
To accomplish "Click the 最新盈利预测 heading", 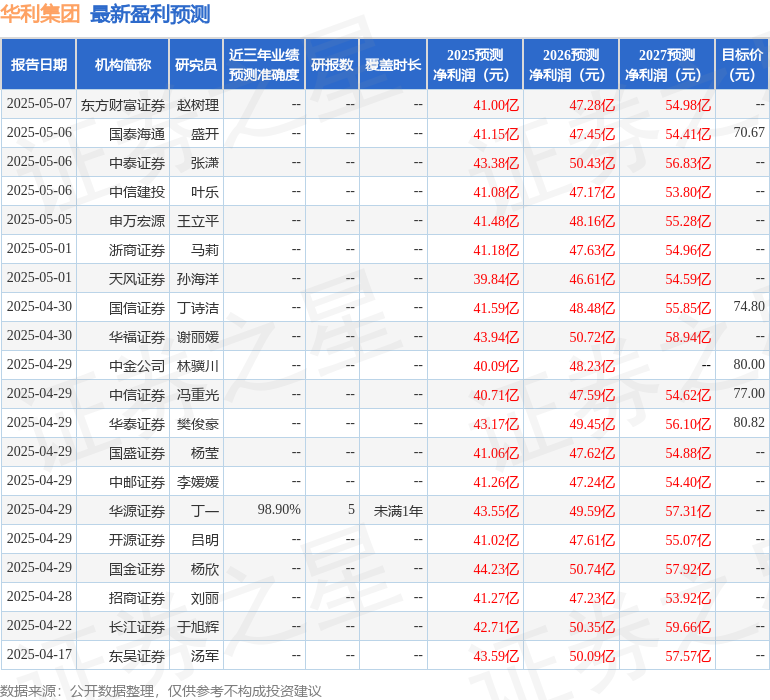I will 150,14.
